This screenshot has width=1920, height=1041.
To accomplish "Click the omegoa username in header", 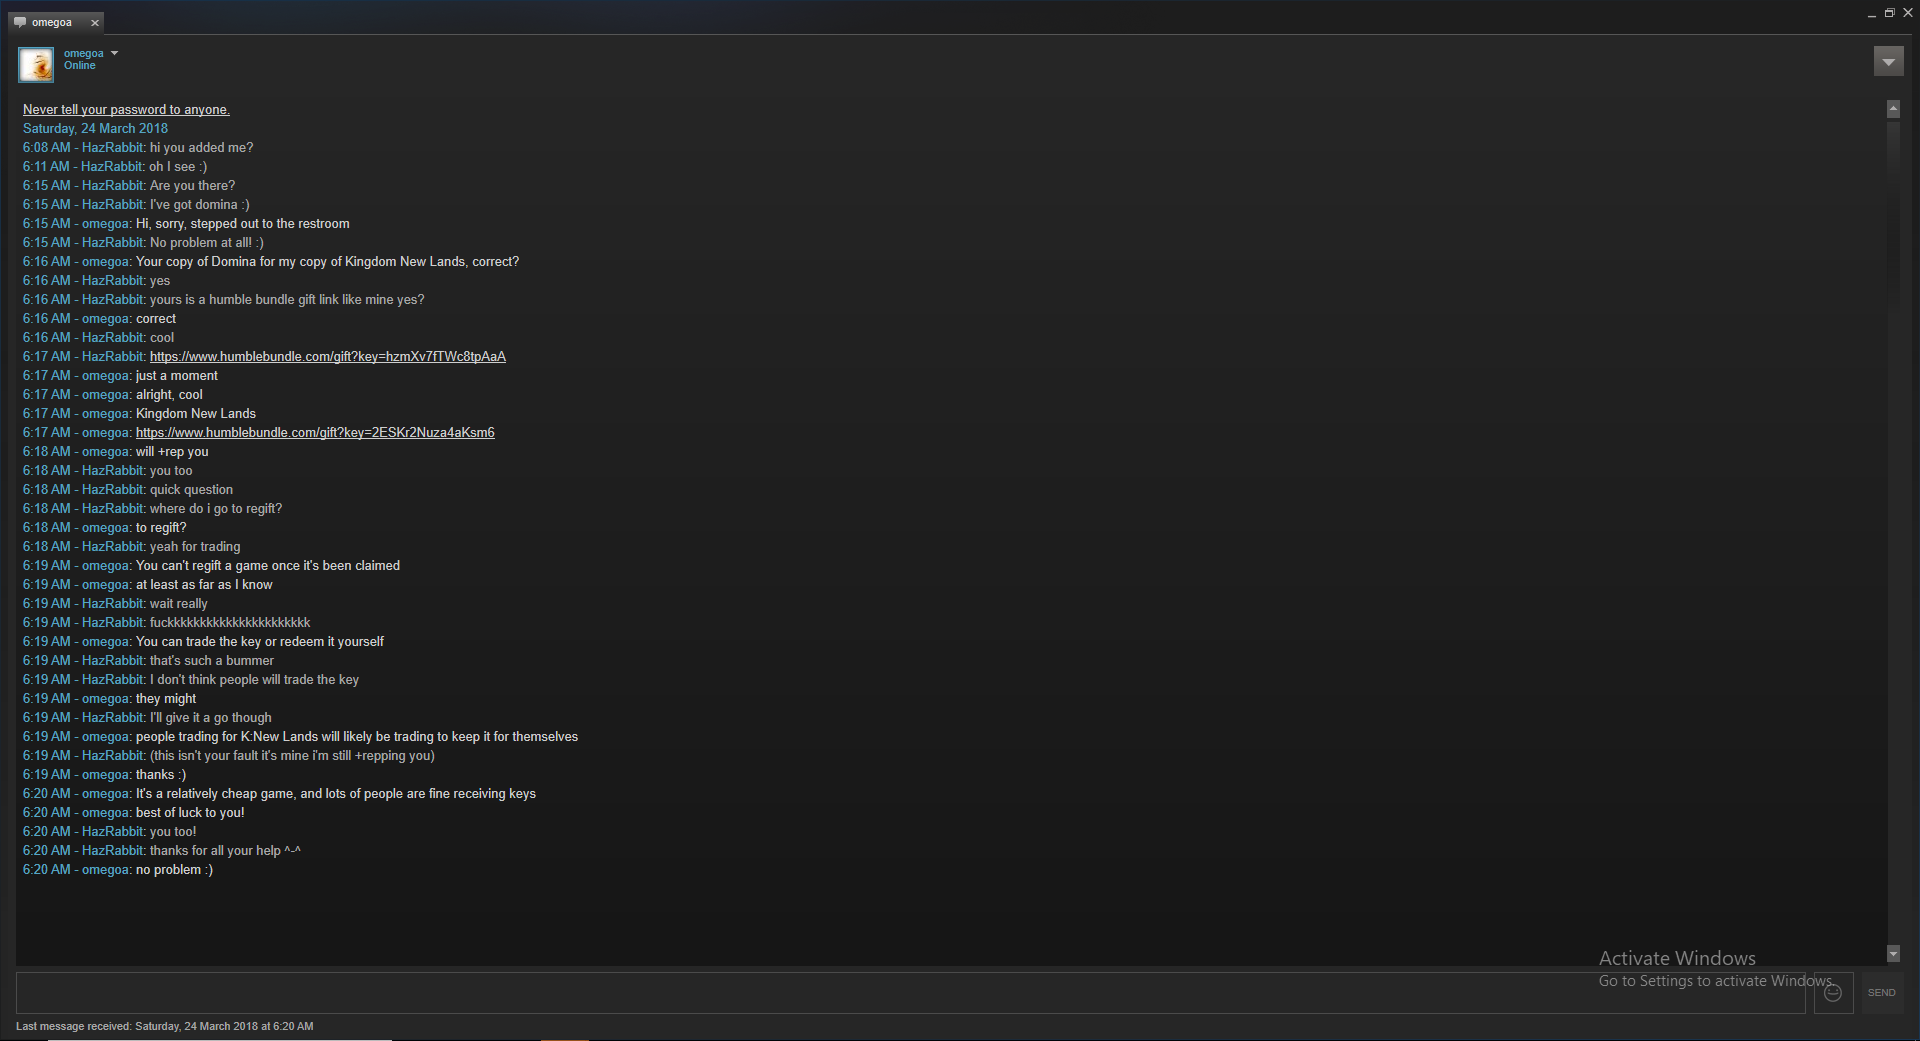I will pos(84,53).
